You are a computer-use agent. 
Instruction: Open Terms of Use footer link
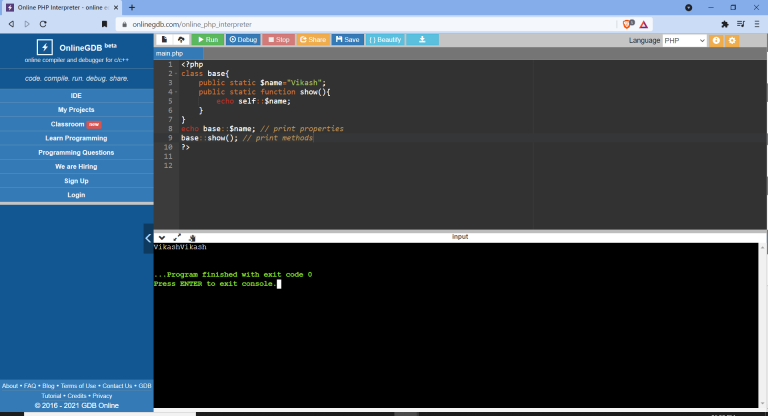[x=78, y=386]
